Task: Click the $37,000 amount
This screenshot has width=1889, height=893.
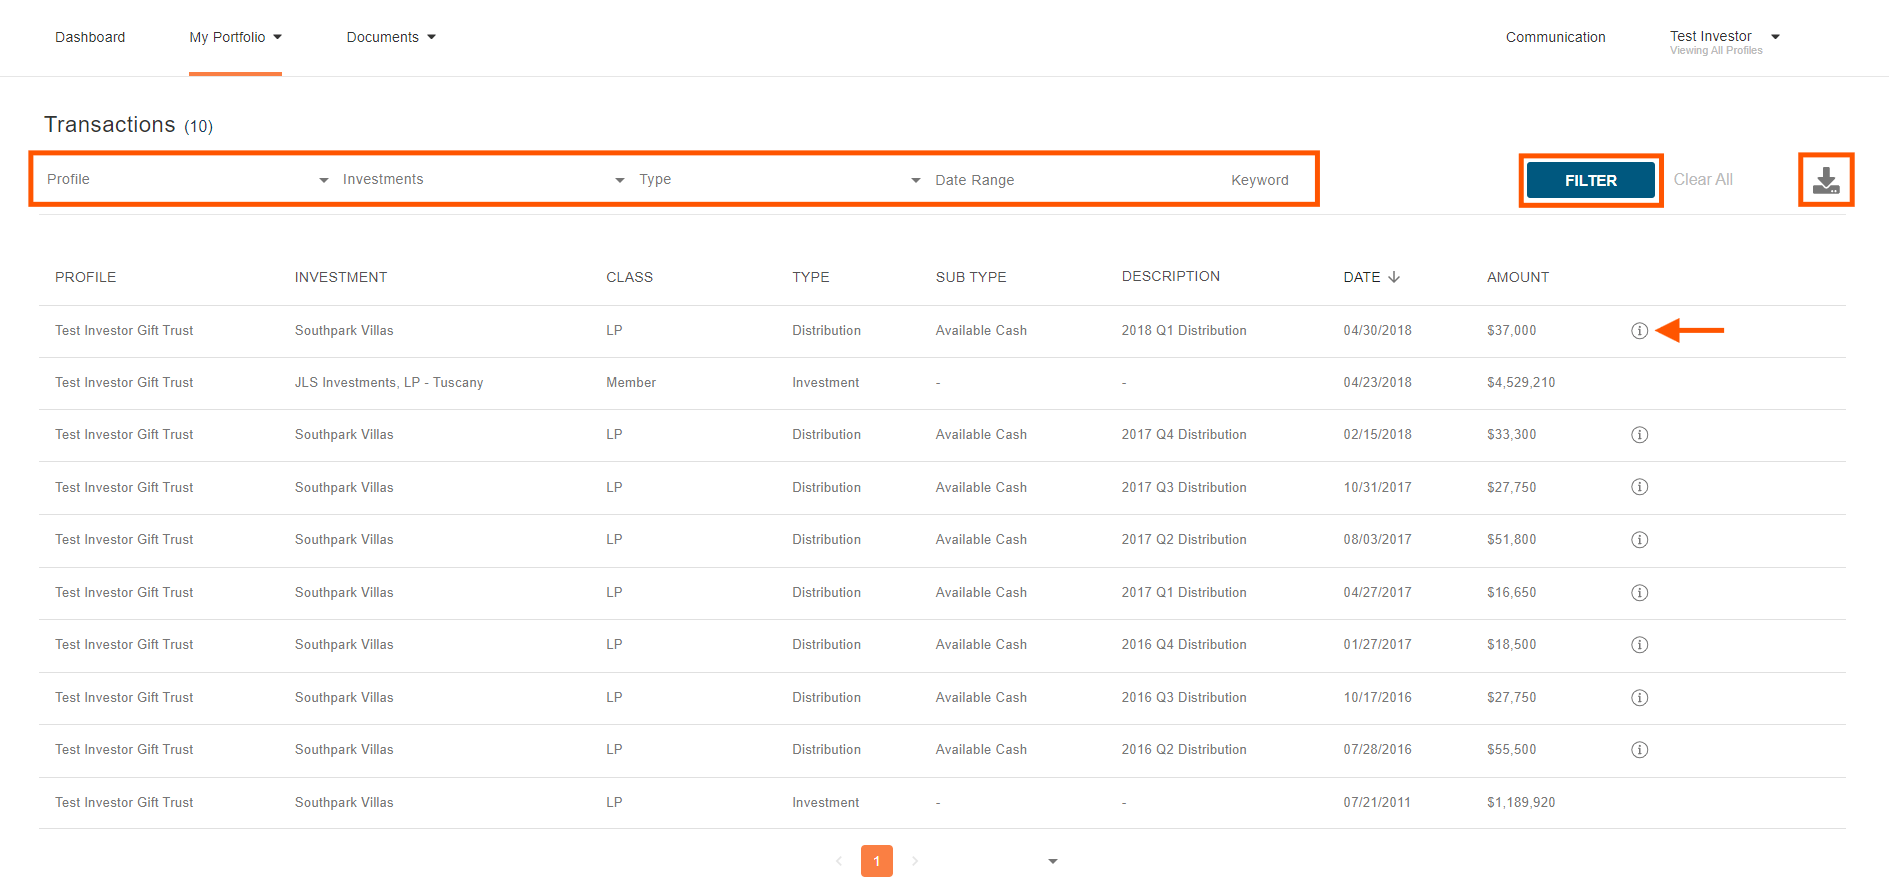Action: click(x=1511, y=331)
